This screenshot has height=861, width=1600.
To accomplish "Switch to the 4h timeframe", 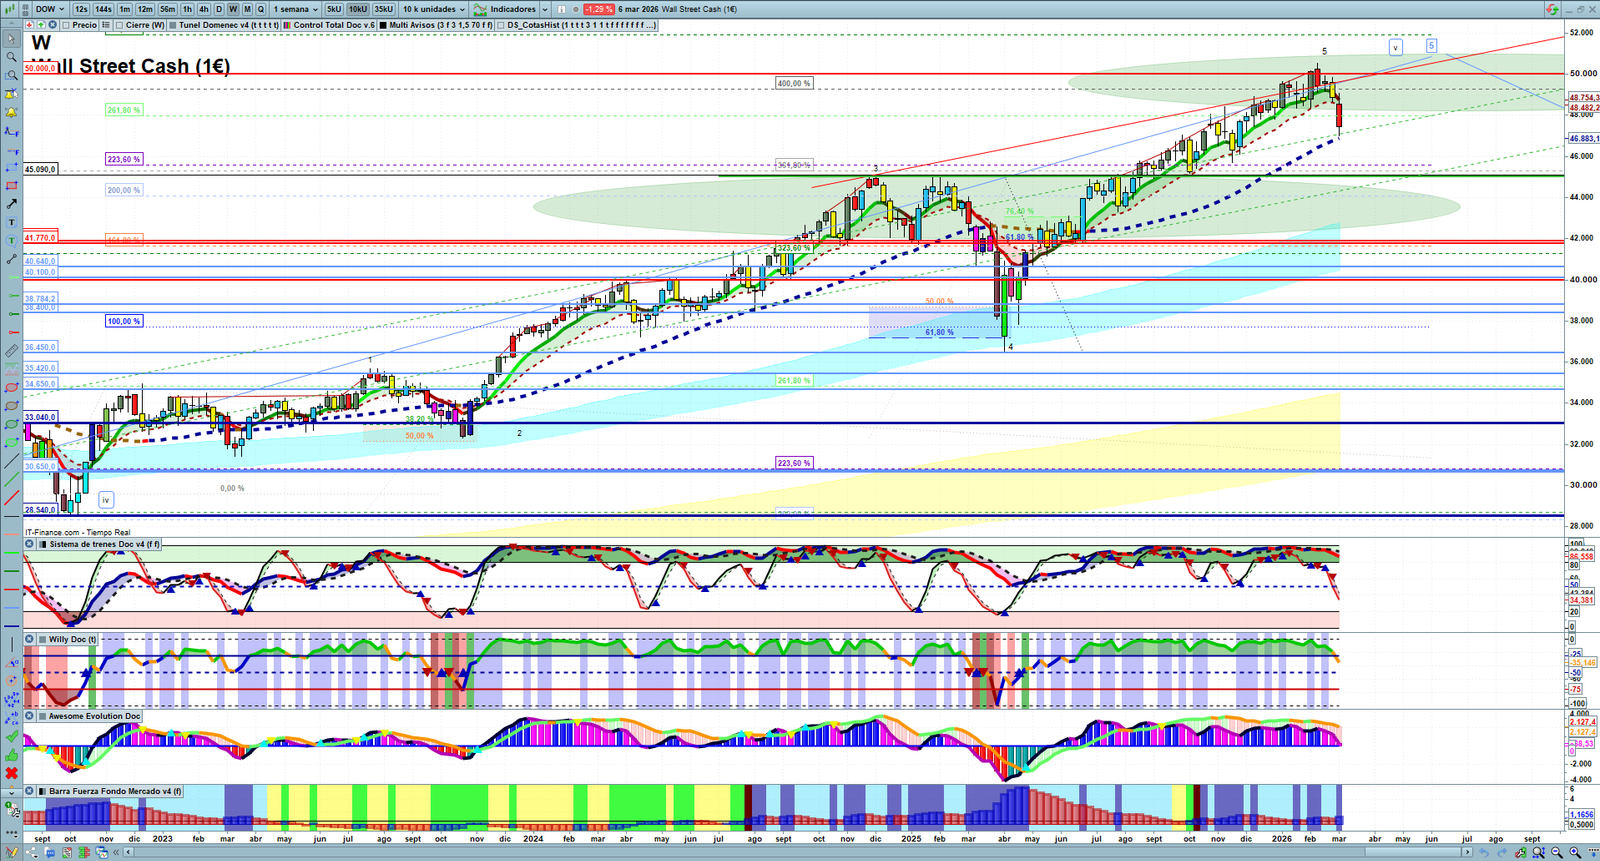I will tap(203, 9).
